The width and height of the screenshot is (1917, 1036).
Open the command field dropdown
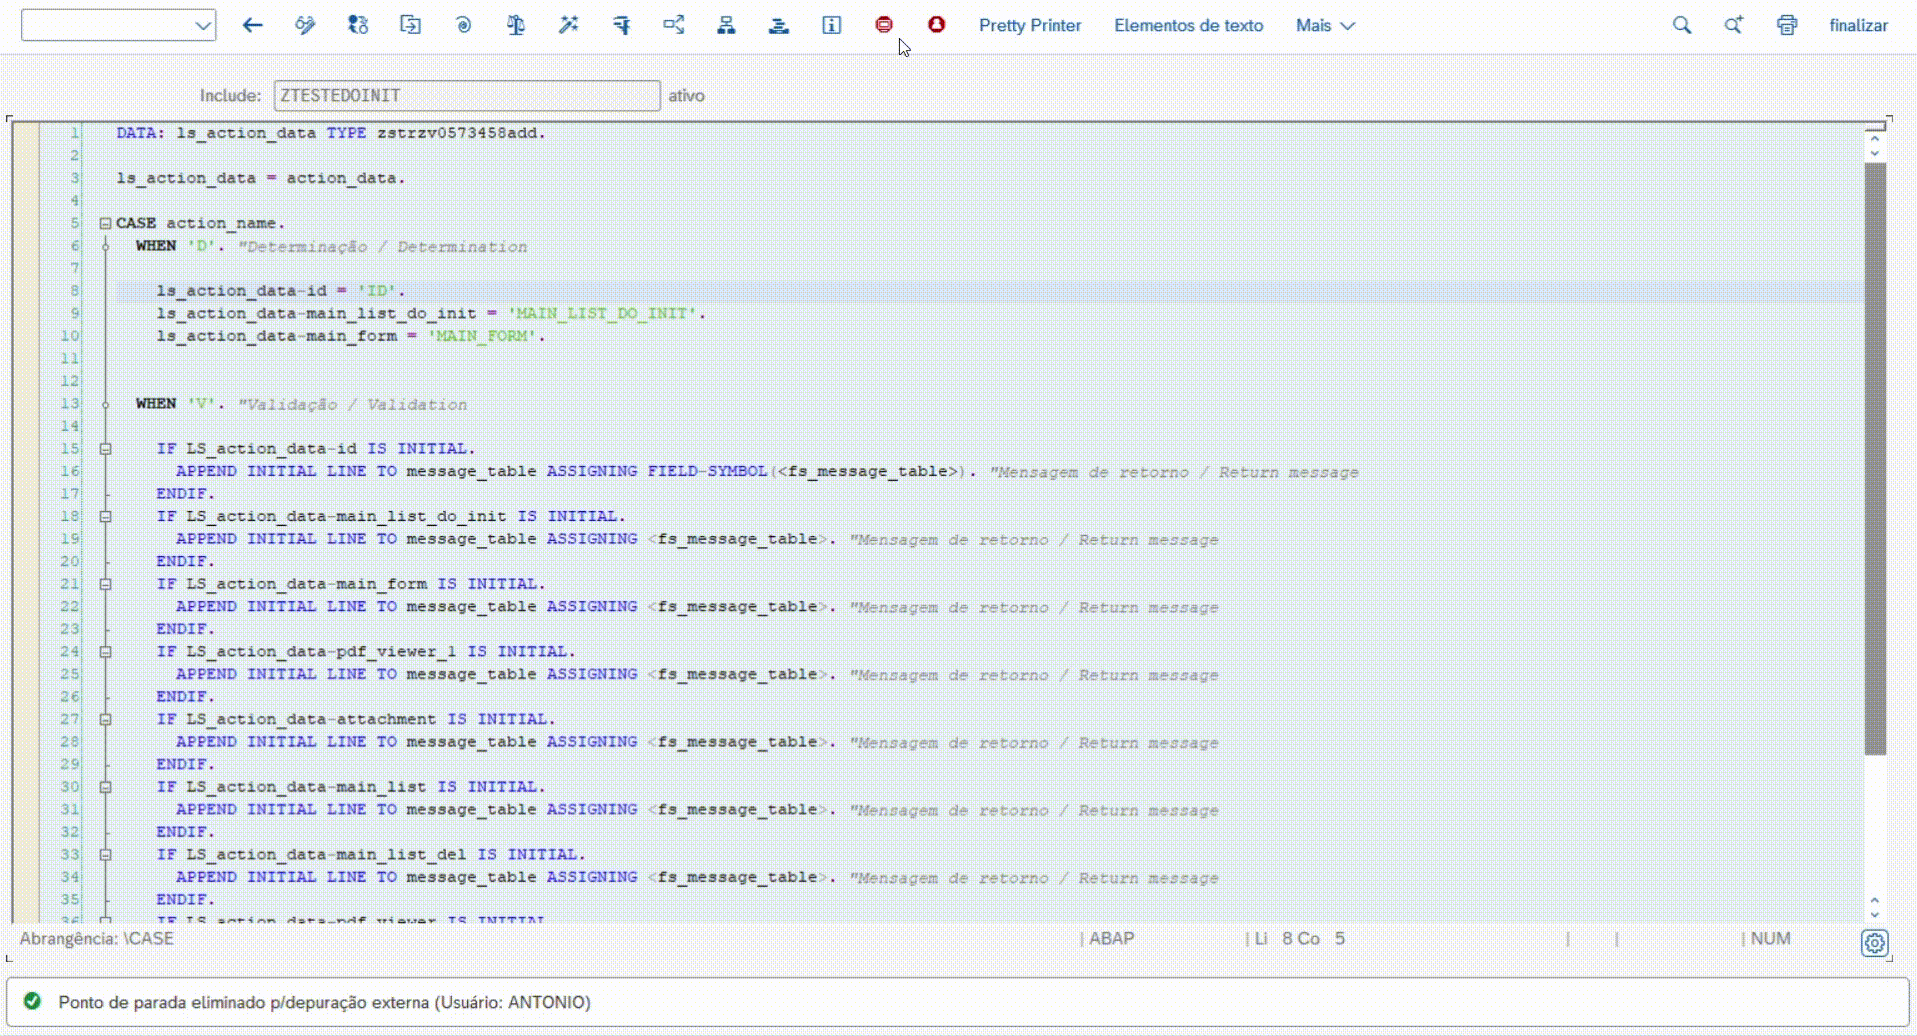pos(203,26)
